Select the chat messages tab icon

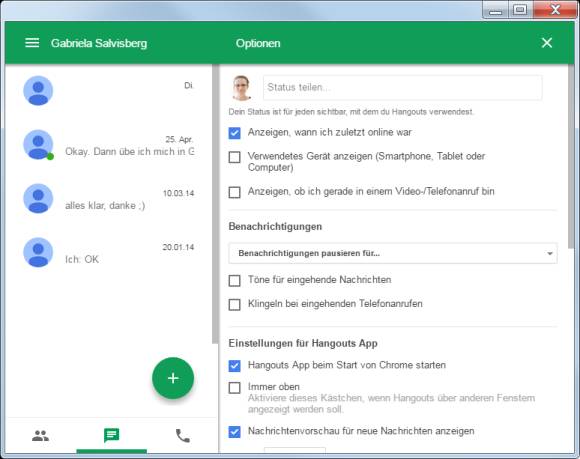111,435
